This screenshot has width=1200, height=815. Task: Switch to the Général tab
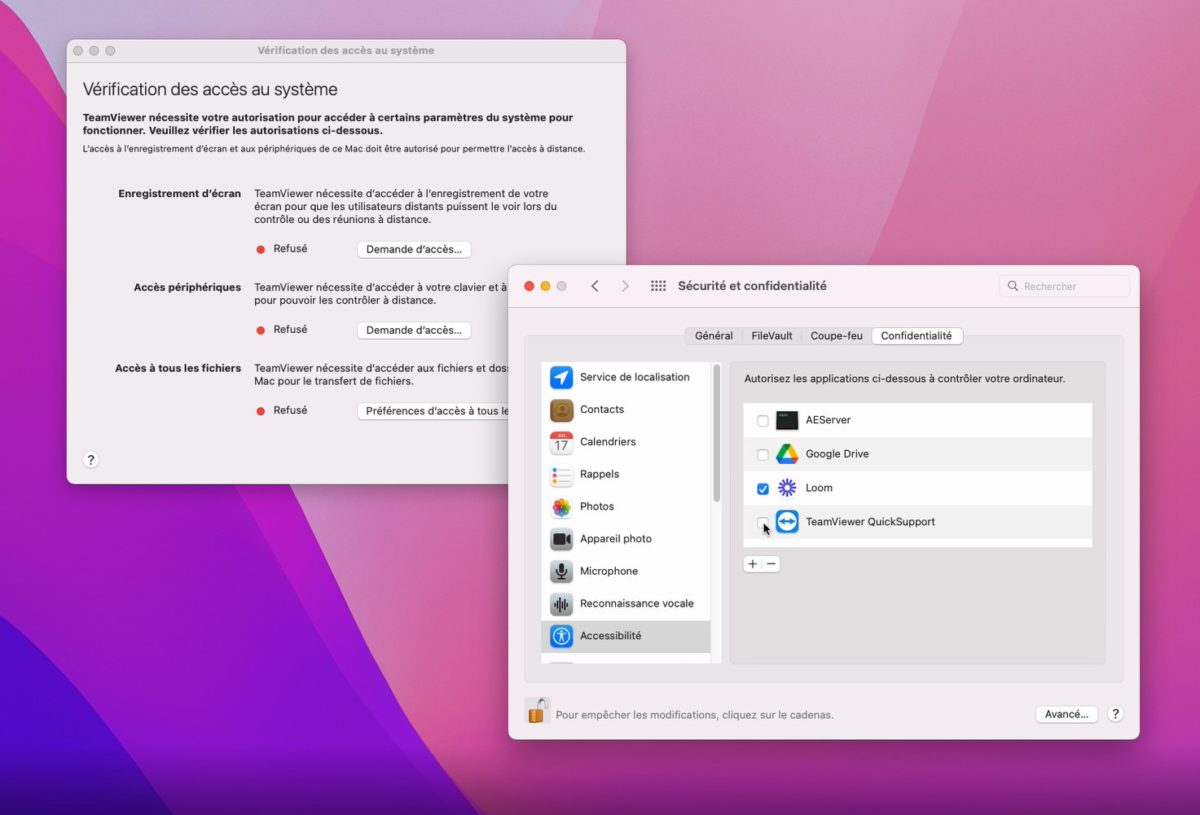pos(714,336)
